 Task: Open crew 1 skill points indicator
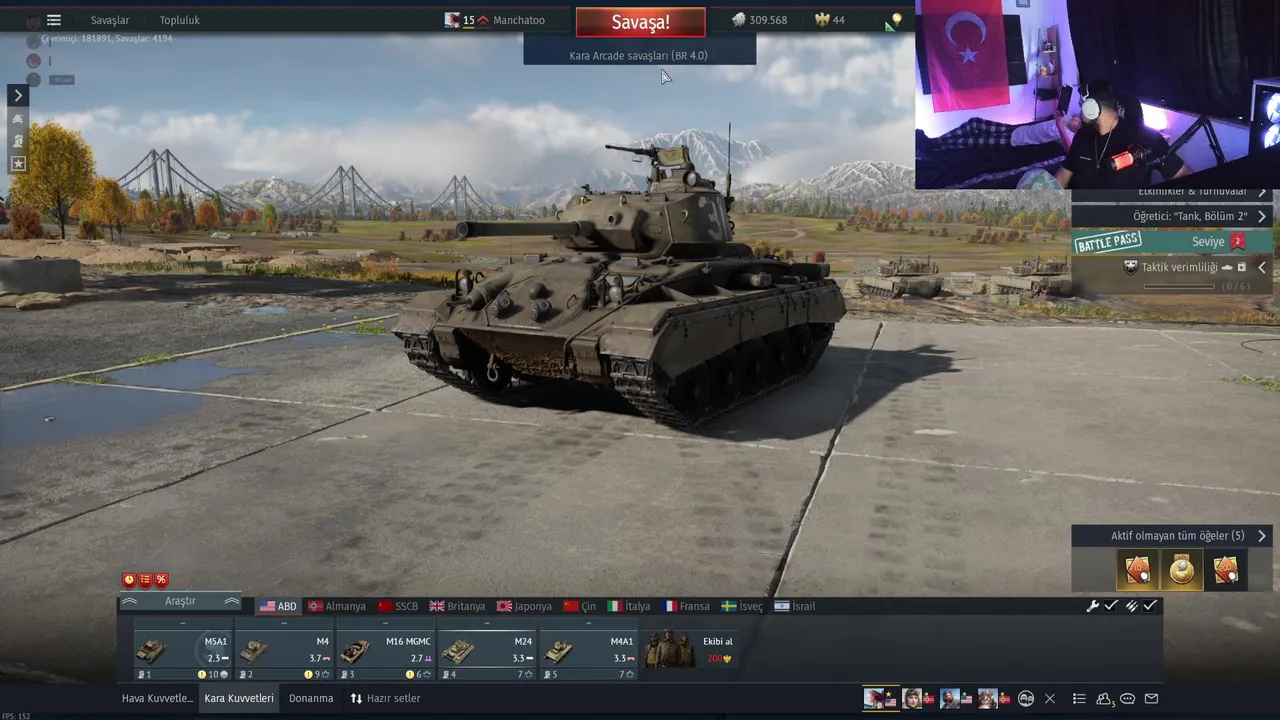(x=213, y=675)
